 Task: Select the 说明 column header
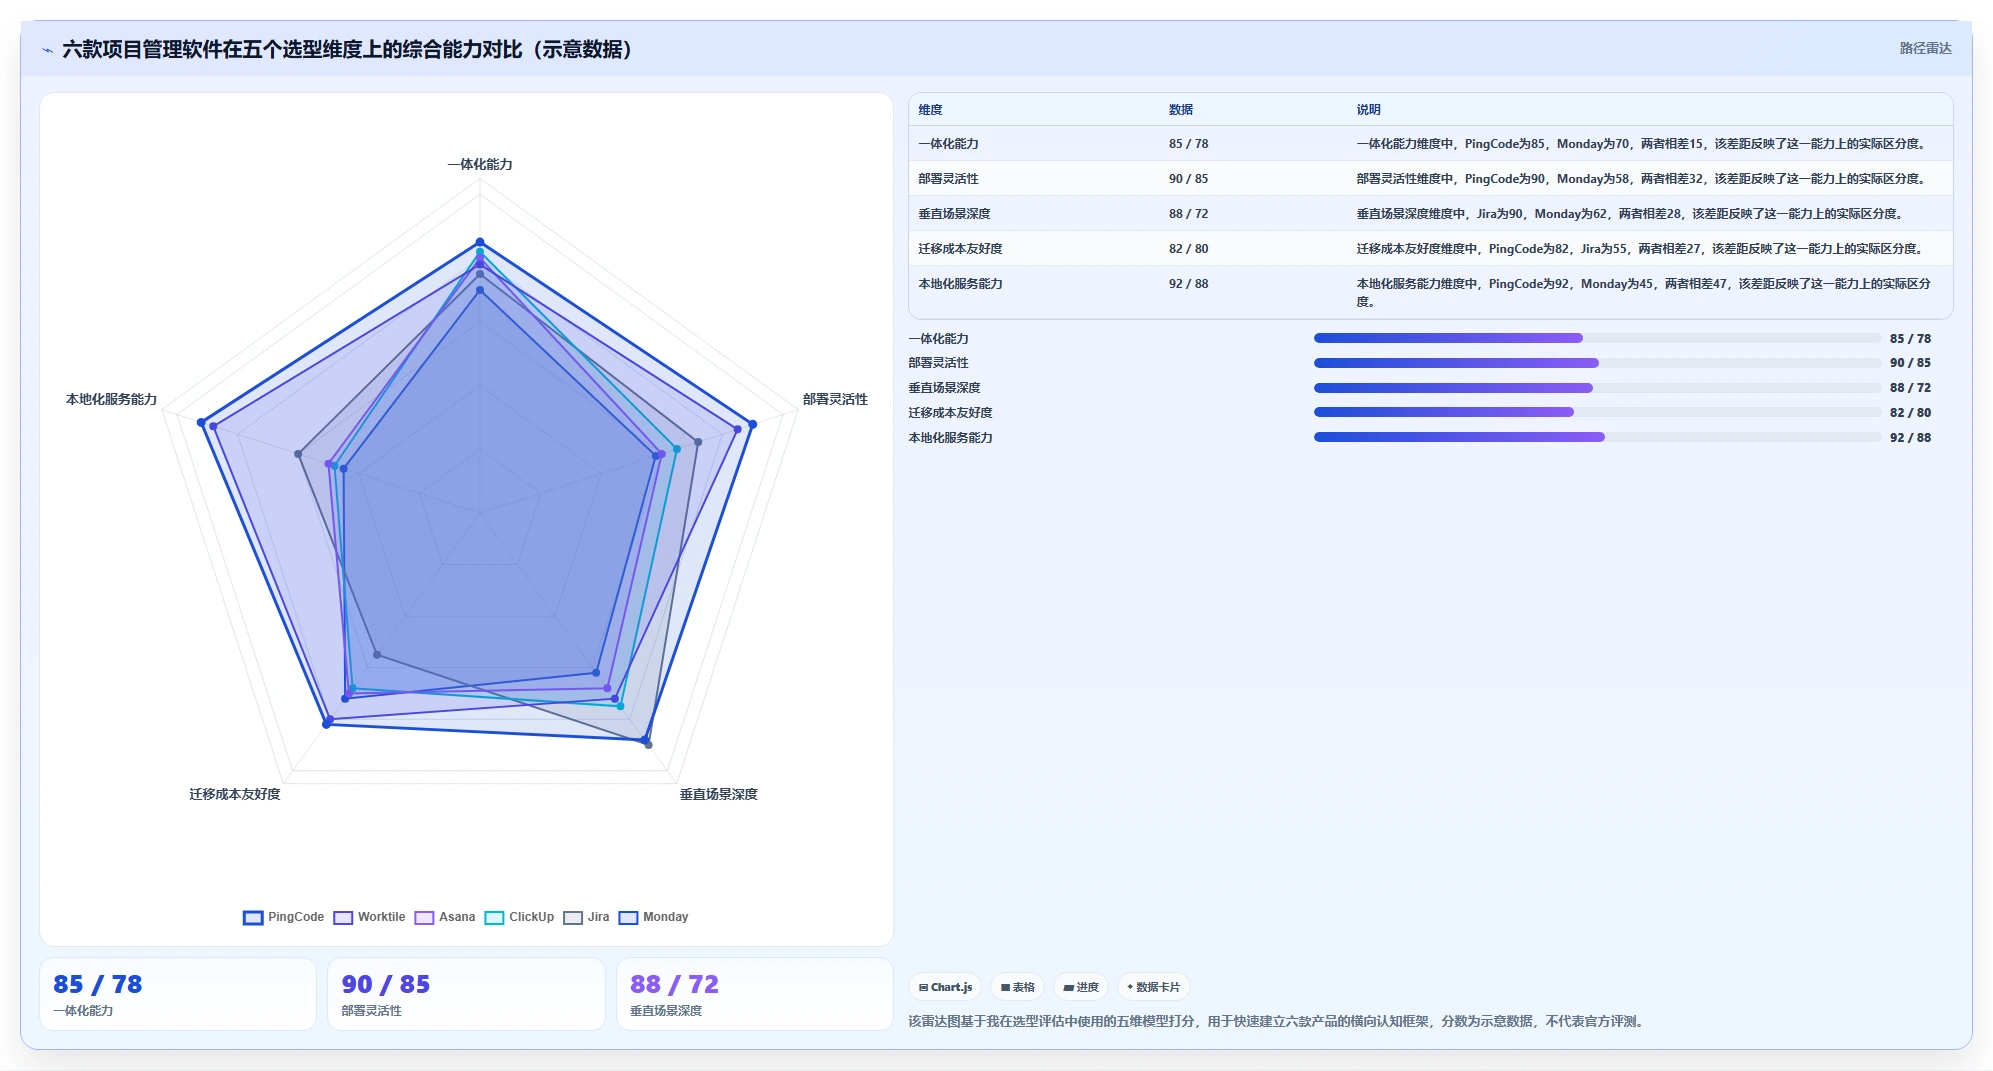pos(1368,110)
